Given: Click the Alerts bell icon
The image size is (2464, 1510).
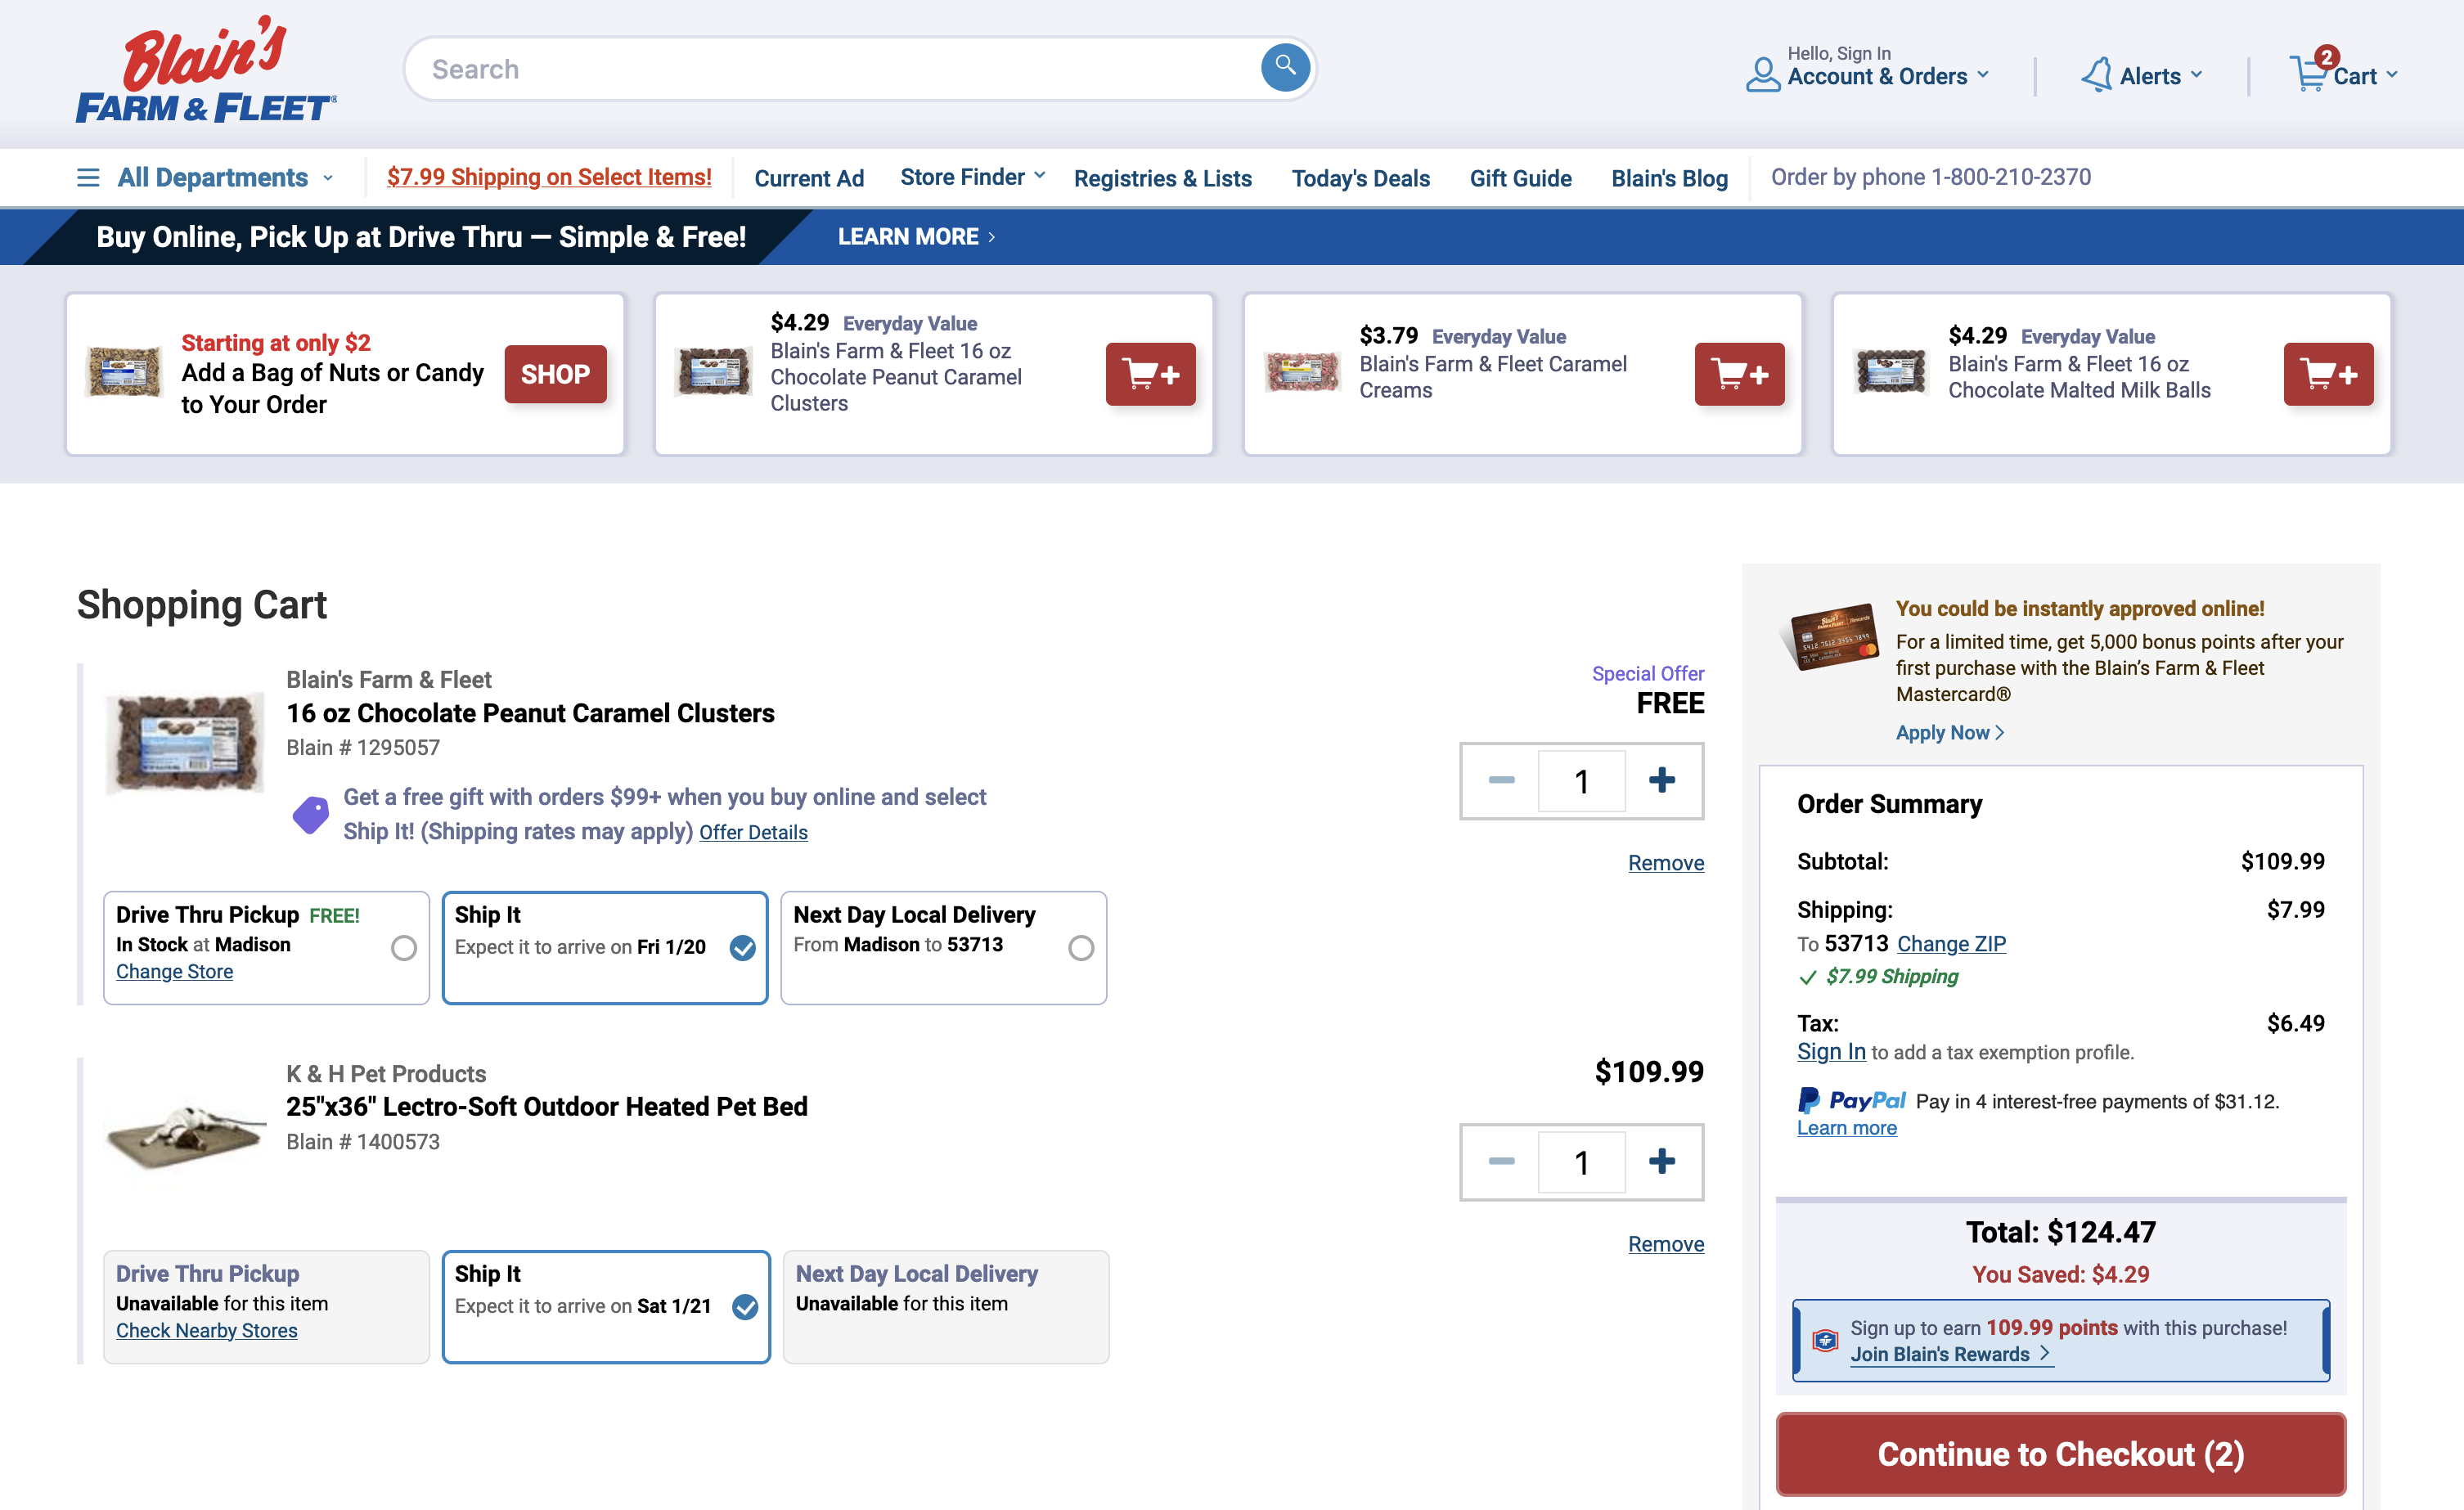Looking at the screenshot, I should point(2096,75).
